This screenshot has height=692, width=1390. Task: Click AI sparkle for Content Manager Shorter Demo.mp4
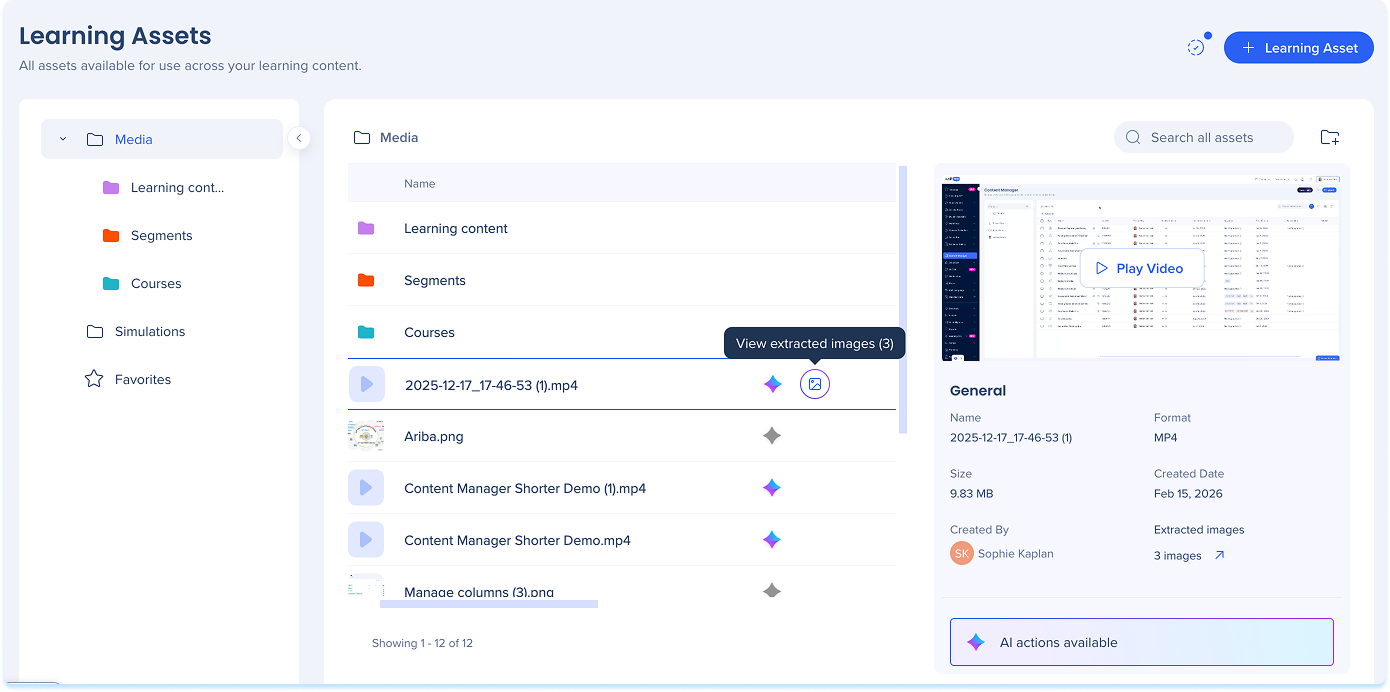coord(771,540)
